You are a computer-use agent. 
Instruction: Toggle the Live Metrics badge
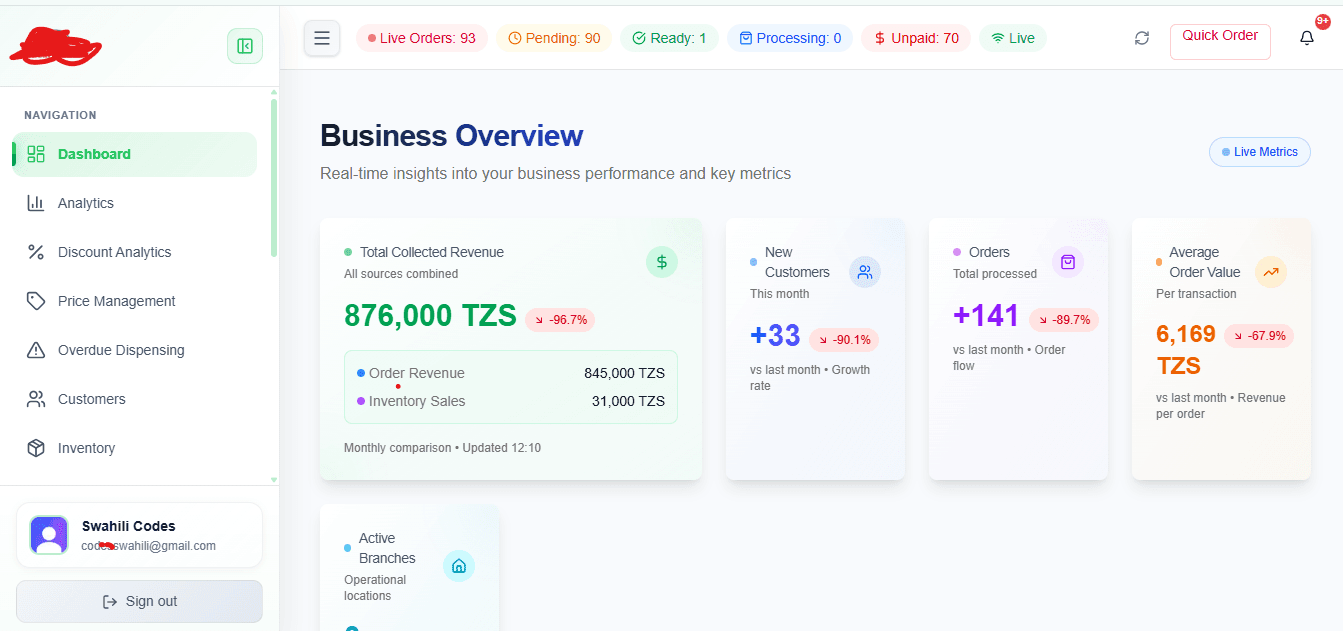[x=1259, y=152]
